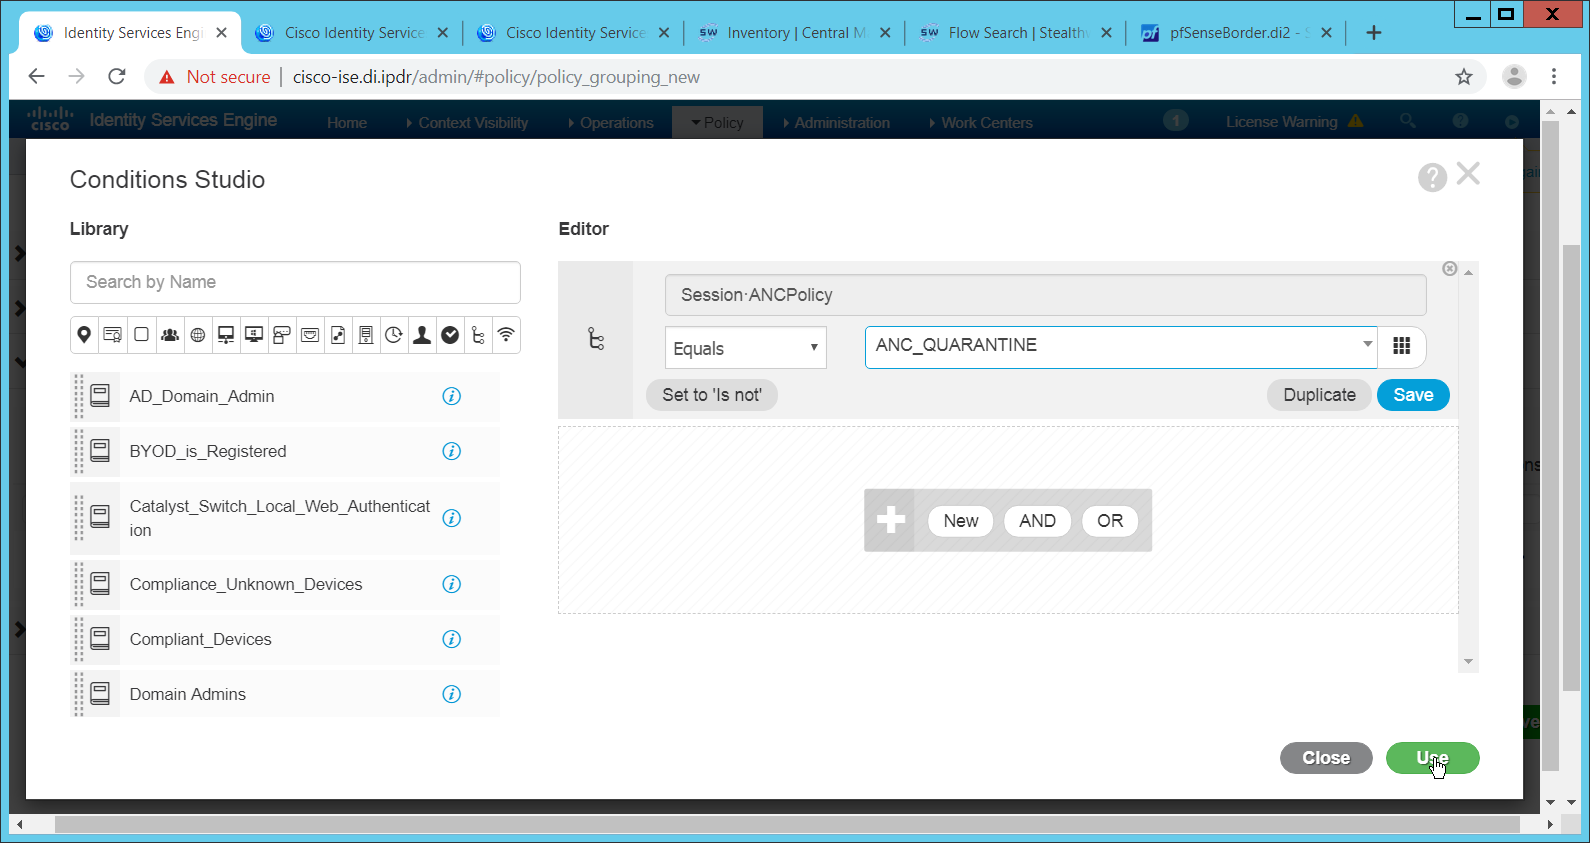Viewport: 1590px width, 843px height.
Task: Click the Search by Name field
Action: [295, 282]
